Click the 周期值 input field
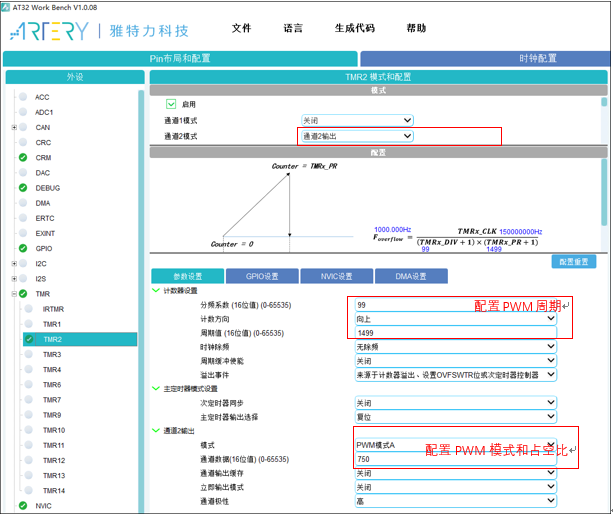The width and height of the screenshot is (613, 517). pos(455,333)
